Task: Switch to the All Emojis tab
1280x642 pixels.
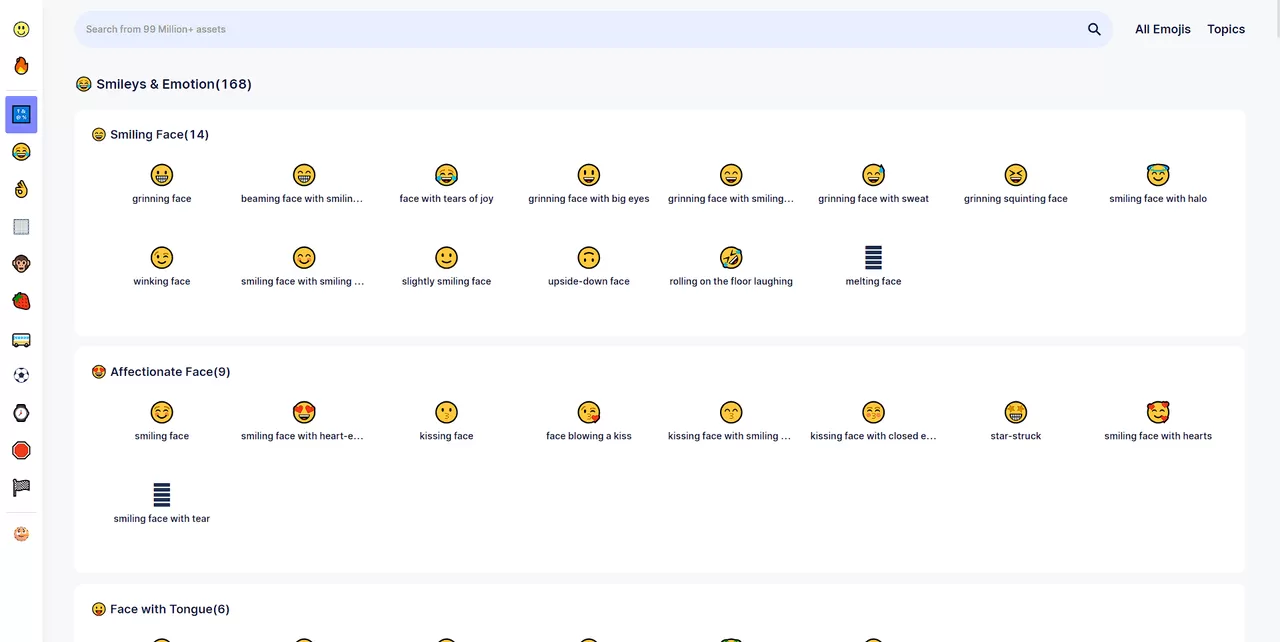Action: click(x=1163, y=29)
